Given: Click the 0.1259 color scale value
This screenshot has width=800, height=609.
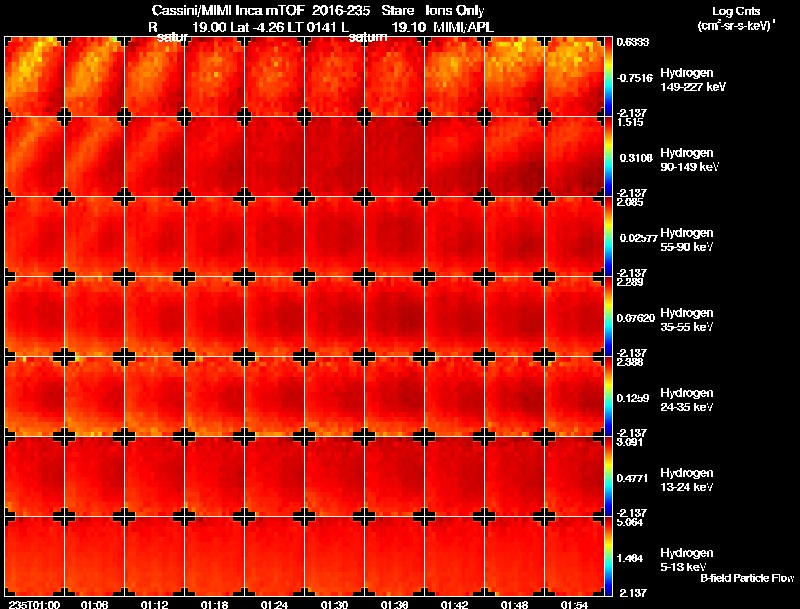Looking at the screenshot, I should click(633, 398).
